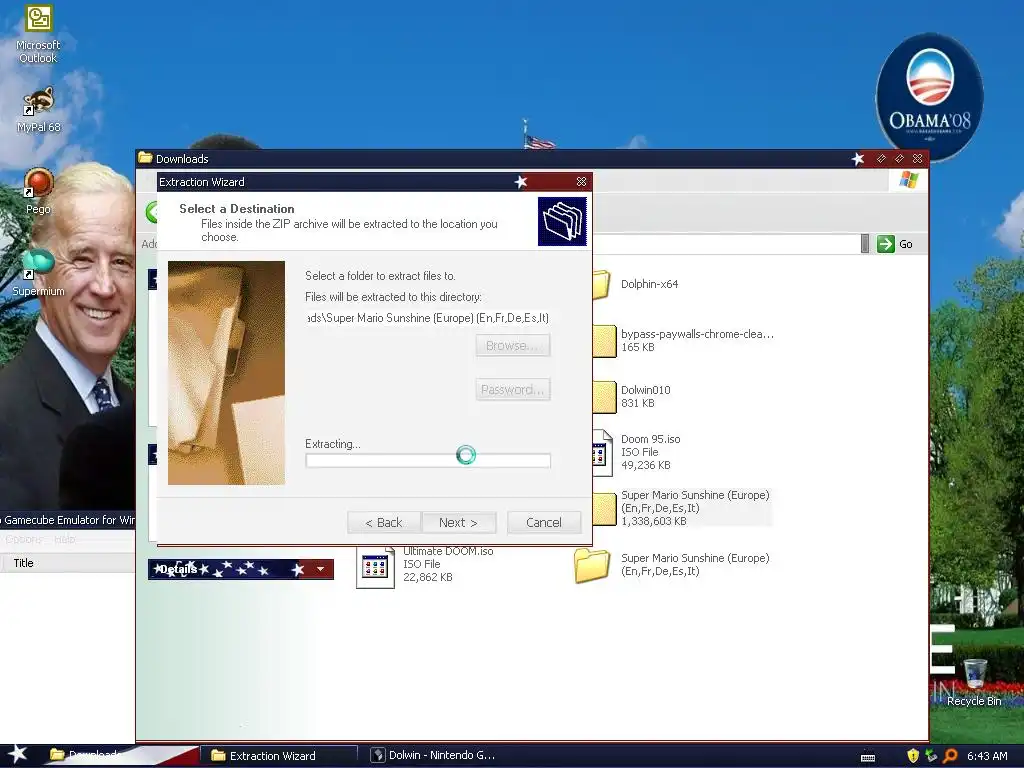Click the 'Select a Destination' heading
This screenshot has height=768, width=1024.
[x=237, y=208]
